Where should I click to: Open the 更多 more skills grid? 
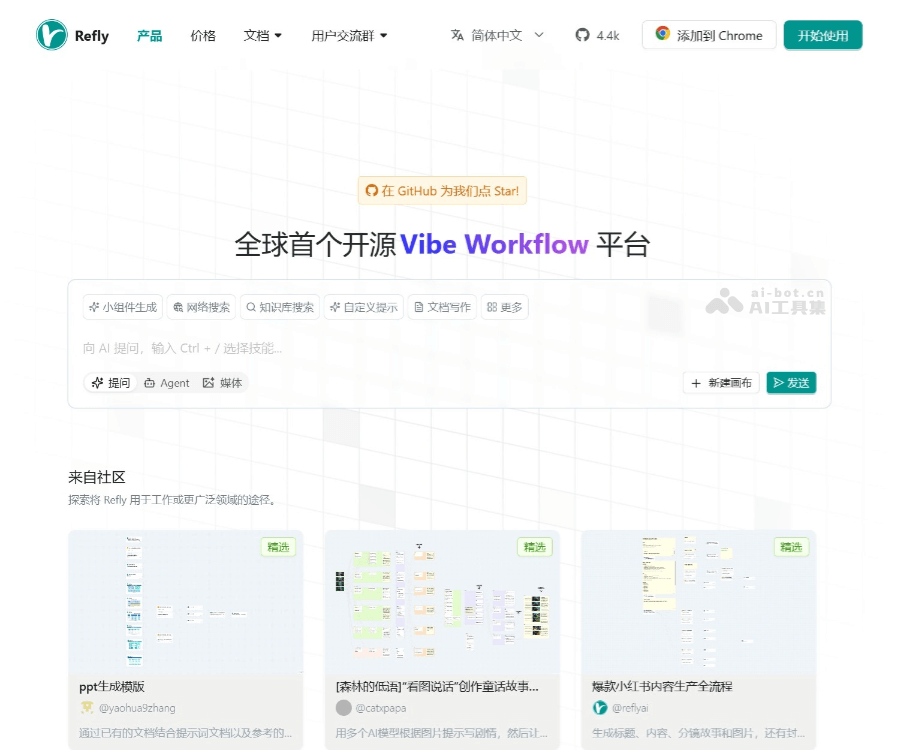(x=505, y=307)
